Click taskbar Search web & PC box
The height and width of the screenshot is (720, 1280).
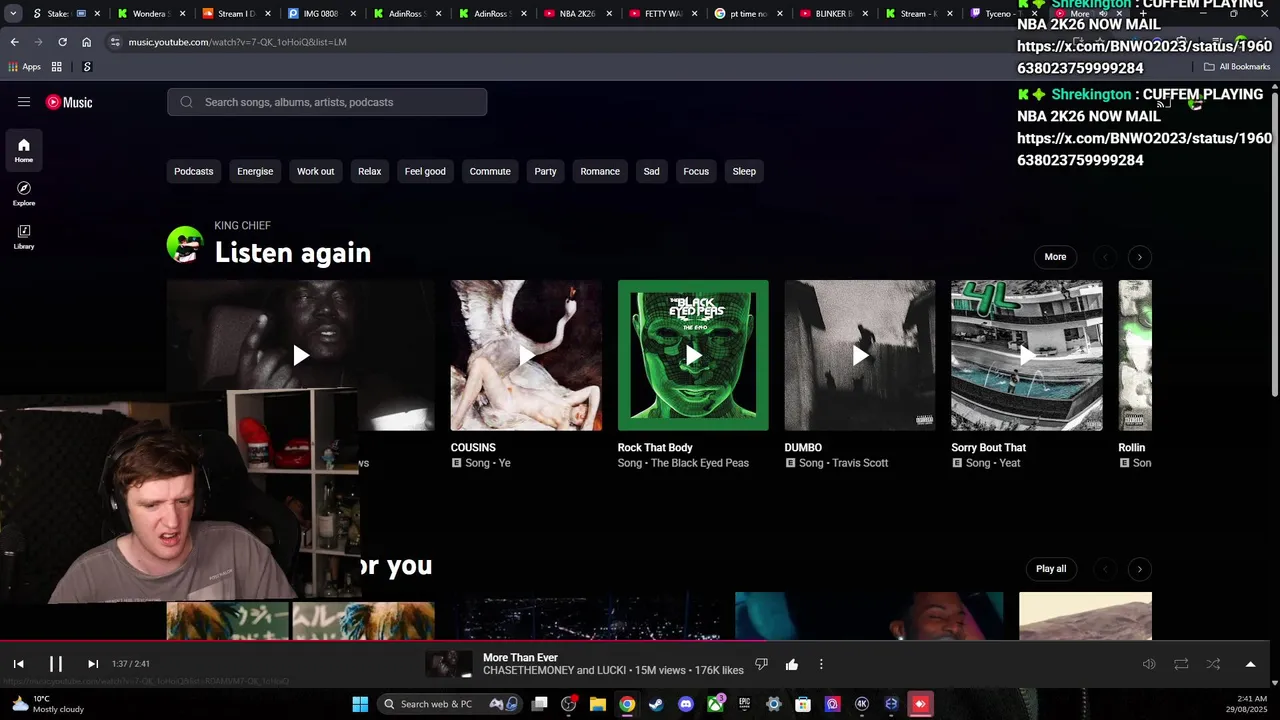point(450,704)
